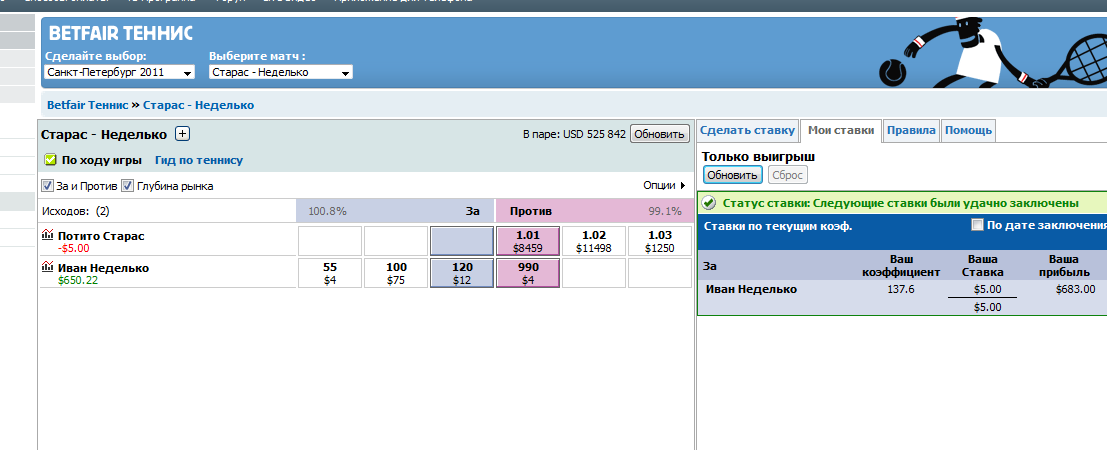Screen dimensions: 1107x450
Task: Click the 99.1% lay overround value
Action: 665,211
